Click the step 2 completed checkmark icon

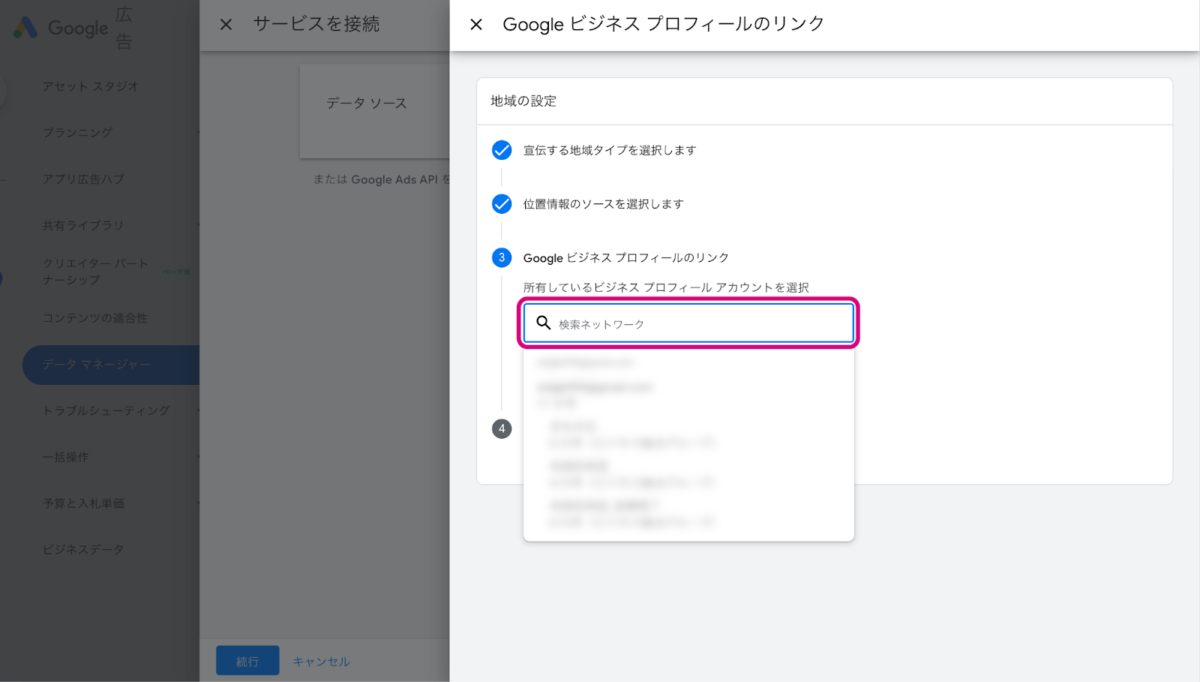[x=502, y=204]
